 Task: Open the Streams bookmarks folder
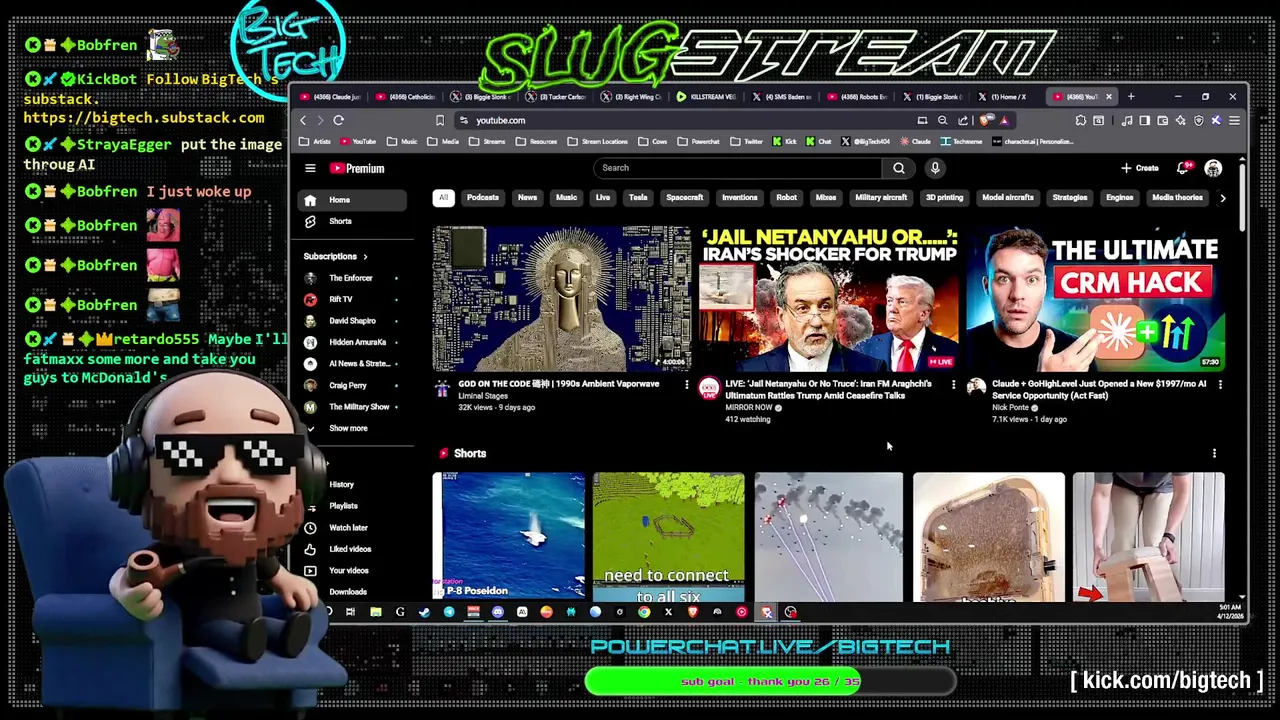click(489, 142)
